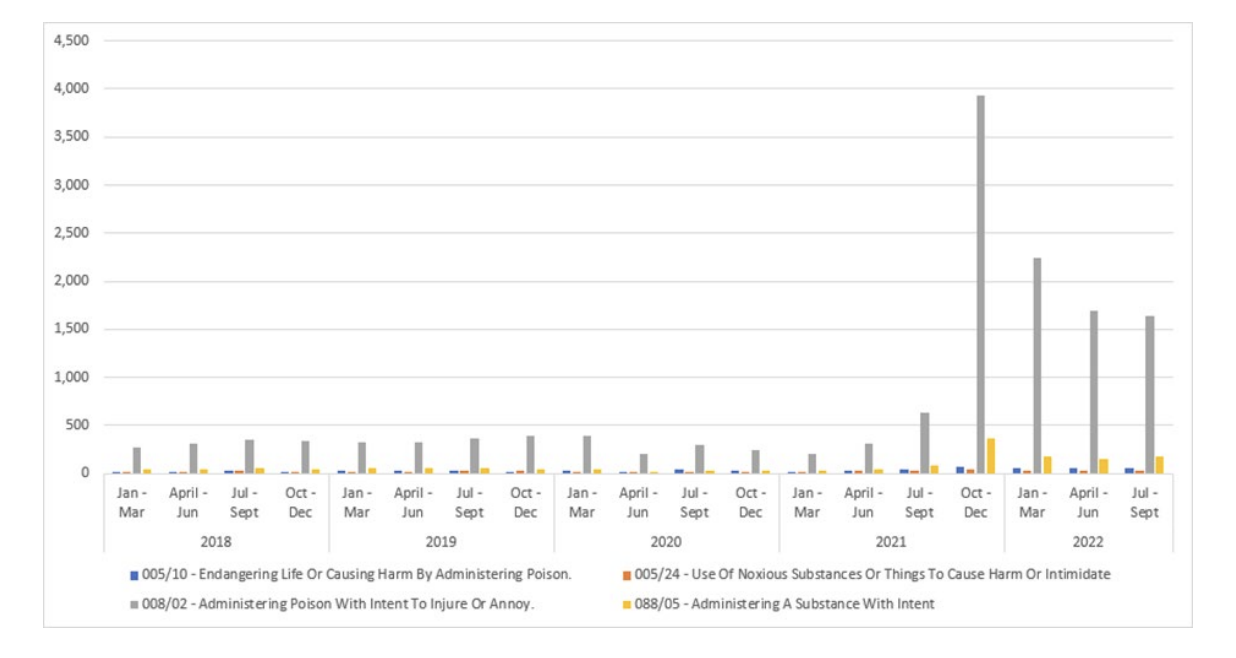1236x658 pixels.
Task: Click the 2018 year axis label
Action: tap(216, 541)
